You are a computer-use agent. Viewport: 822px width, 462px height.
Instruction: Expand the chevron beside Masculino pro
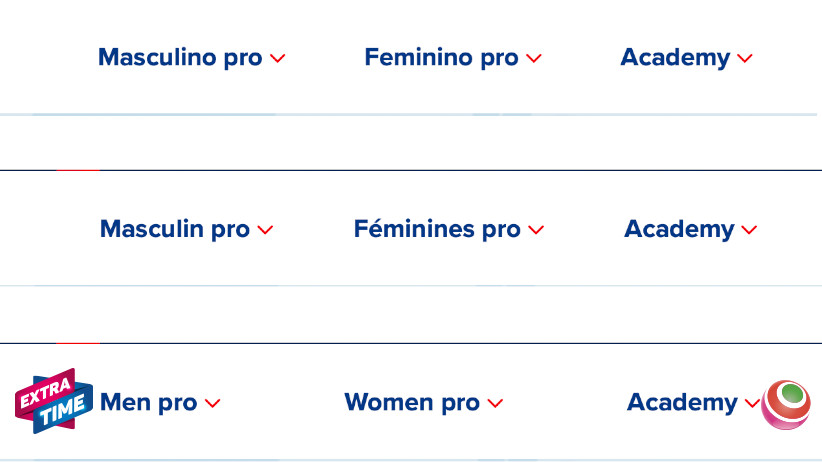(278, 59)
